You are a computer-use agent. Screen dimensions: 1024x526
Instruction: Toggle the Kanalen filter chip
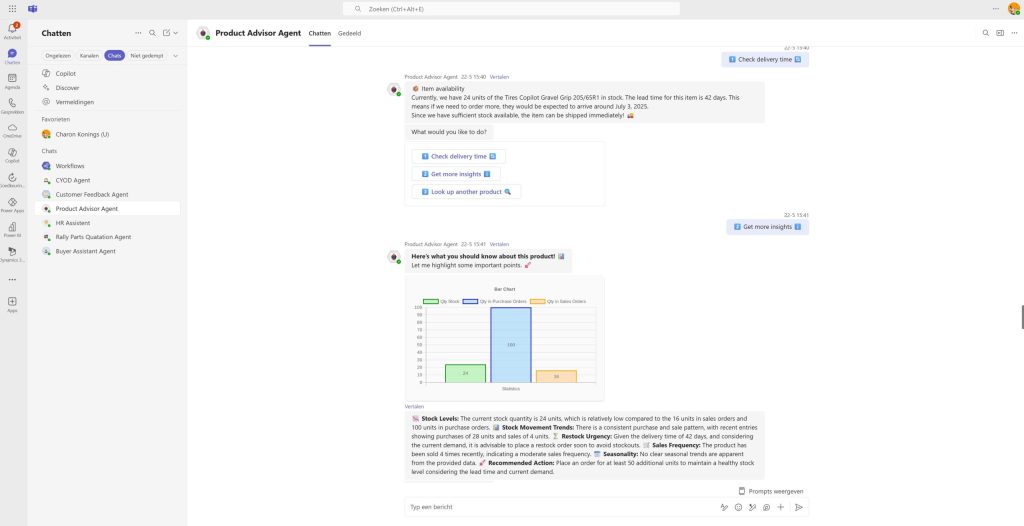[x=89, y=56]
